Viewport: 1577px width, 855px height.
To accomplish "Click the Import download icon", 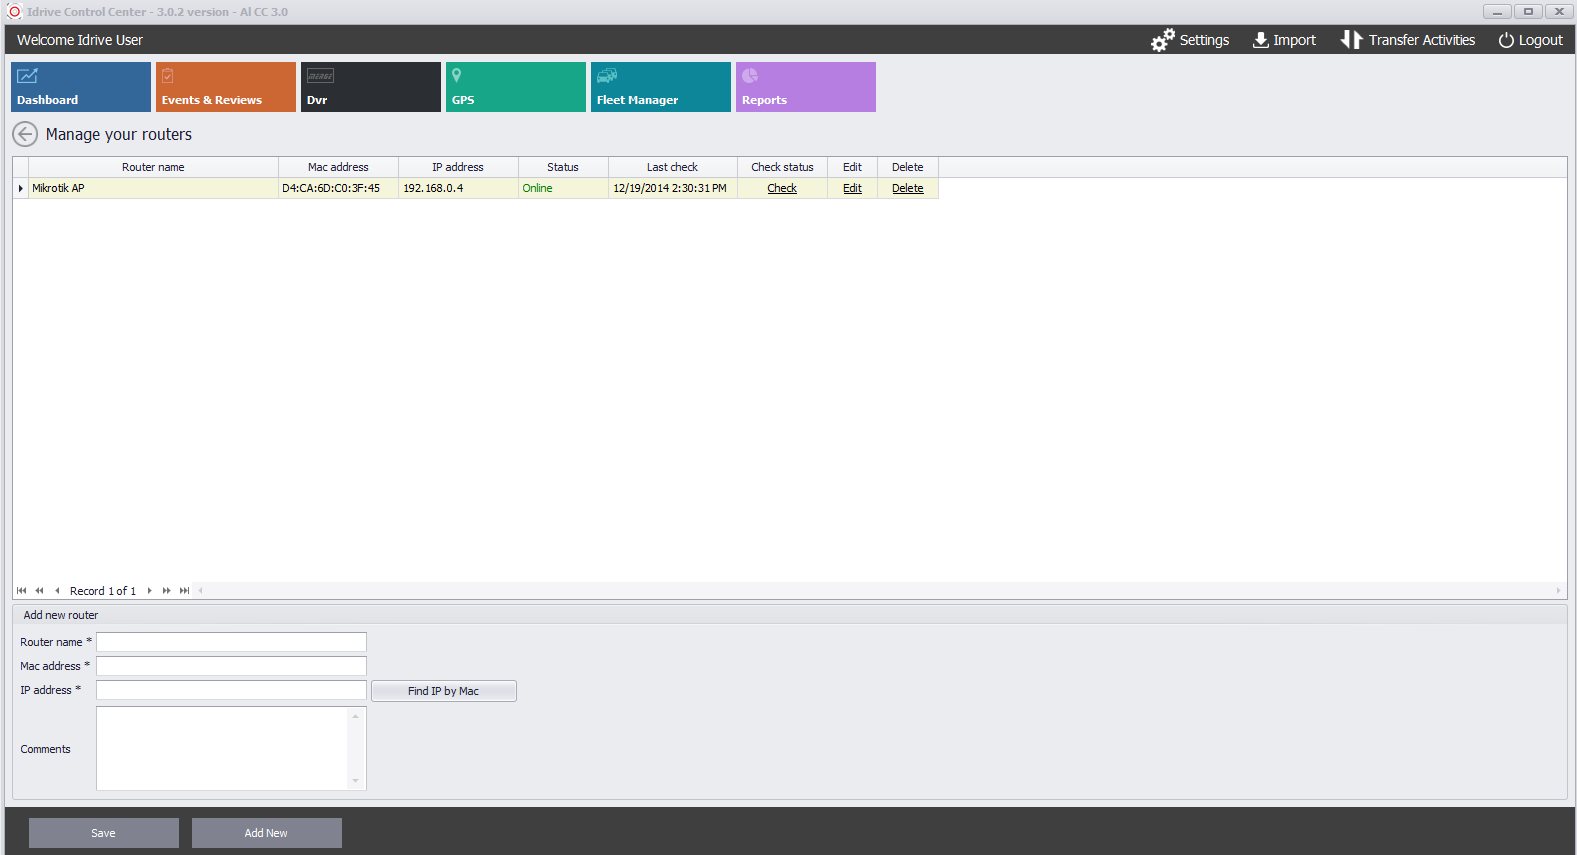I will [x=1260, y=40].
